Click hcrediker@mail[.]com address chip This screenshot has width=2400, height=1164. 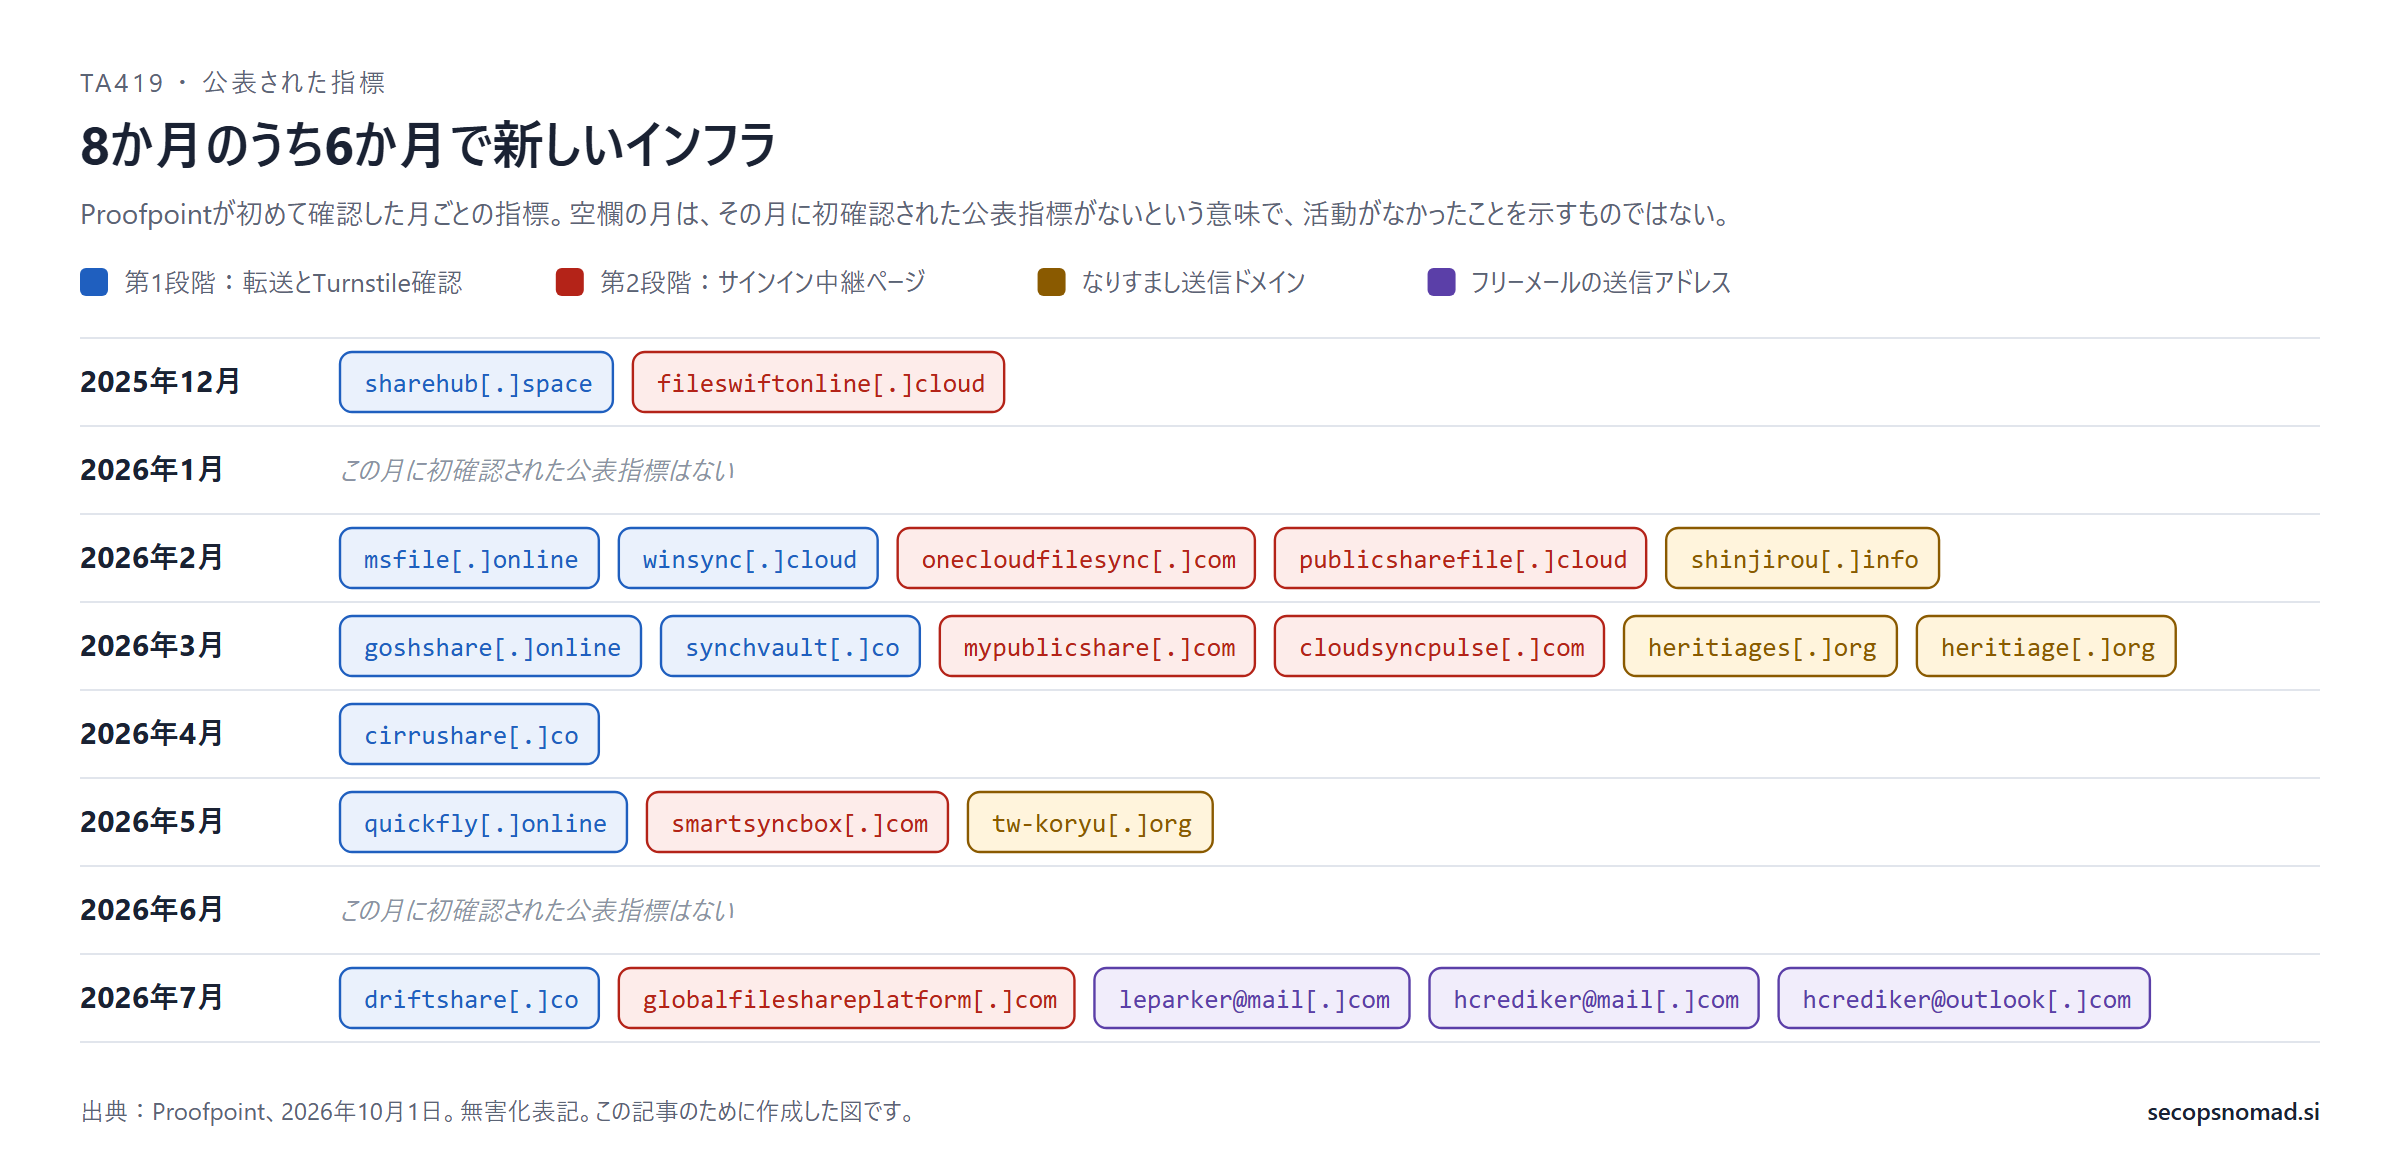click(x=1594, y=998)
